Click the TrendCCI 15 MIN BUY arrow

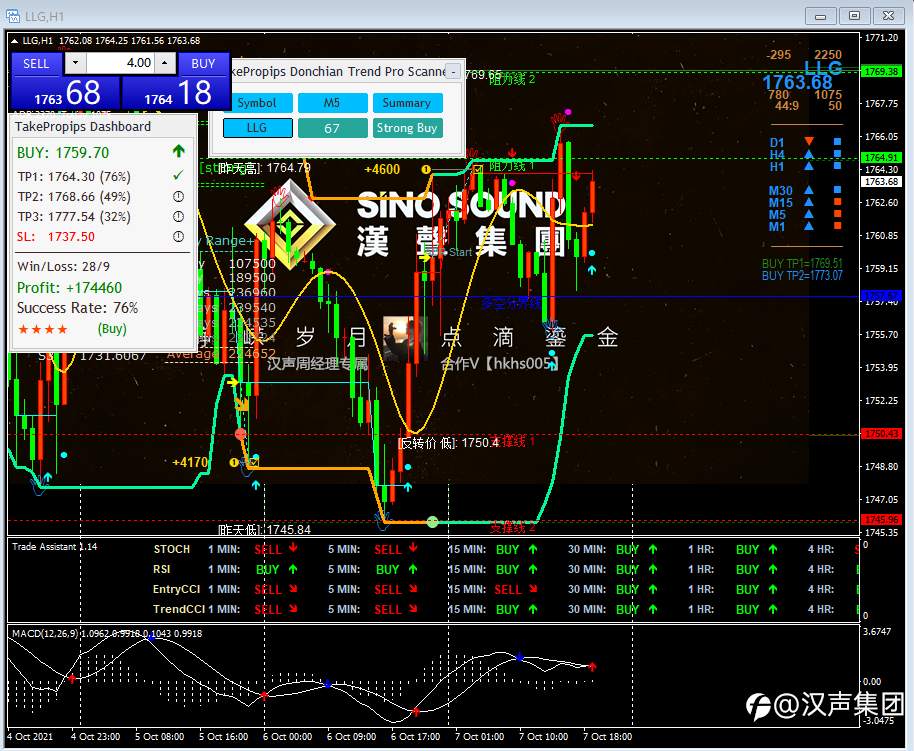533,609
